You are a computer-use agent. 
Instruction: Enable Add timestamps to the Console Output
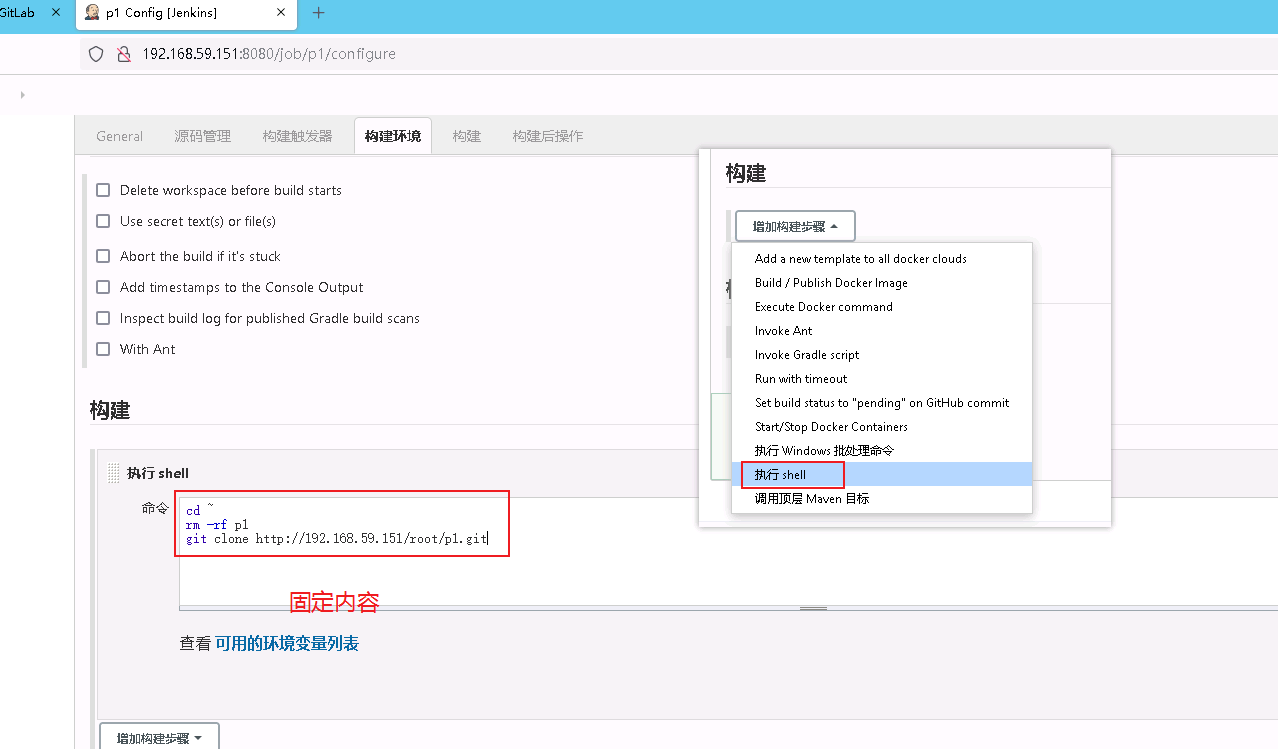pos(103,287)
